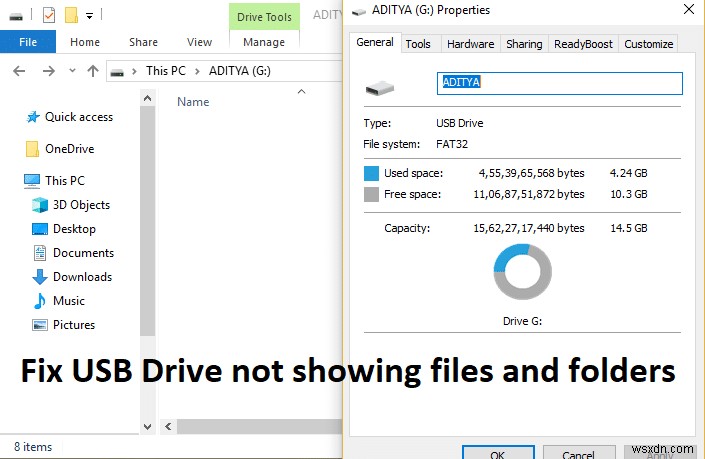705x459 pixels.
Task: Click the OneDrive folder icon
Action: pos(32,149)
